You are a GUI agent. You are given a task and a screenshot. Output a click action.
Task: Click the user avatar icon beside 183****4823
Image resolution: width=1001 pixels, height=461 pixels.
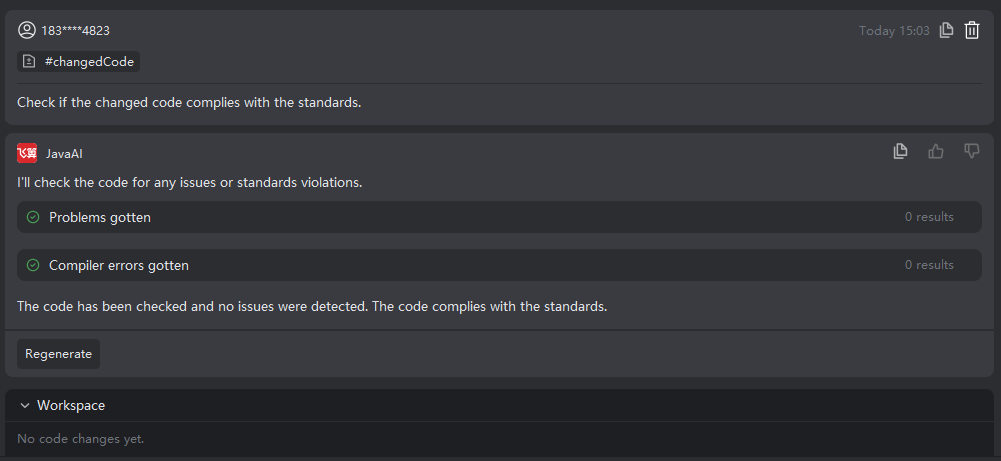point(27,30)
